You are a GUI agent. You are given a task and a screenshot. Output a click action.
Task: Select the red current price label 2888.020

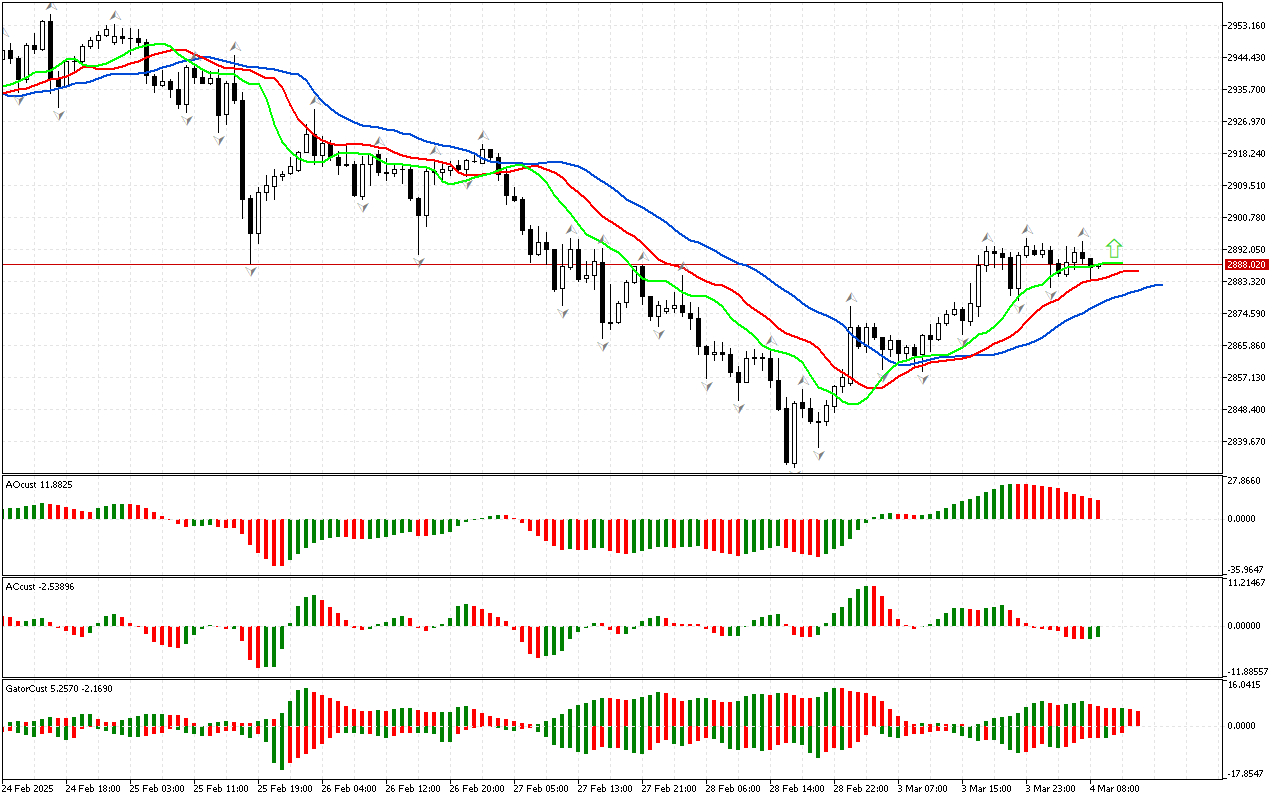(x=1247, y=265)
